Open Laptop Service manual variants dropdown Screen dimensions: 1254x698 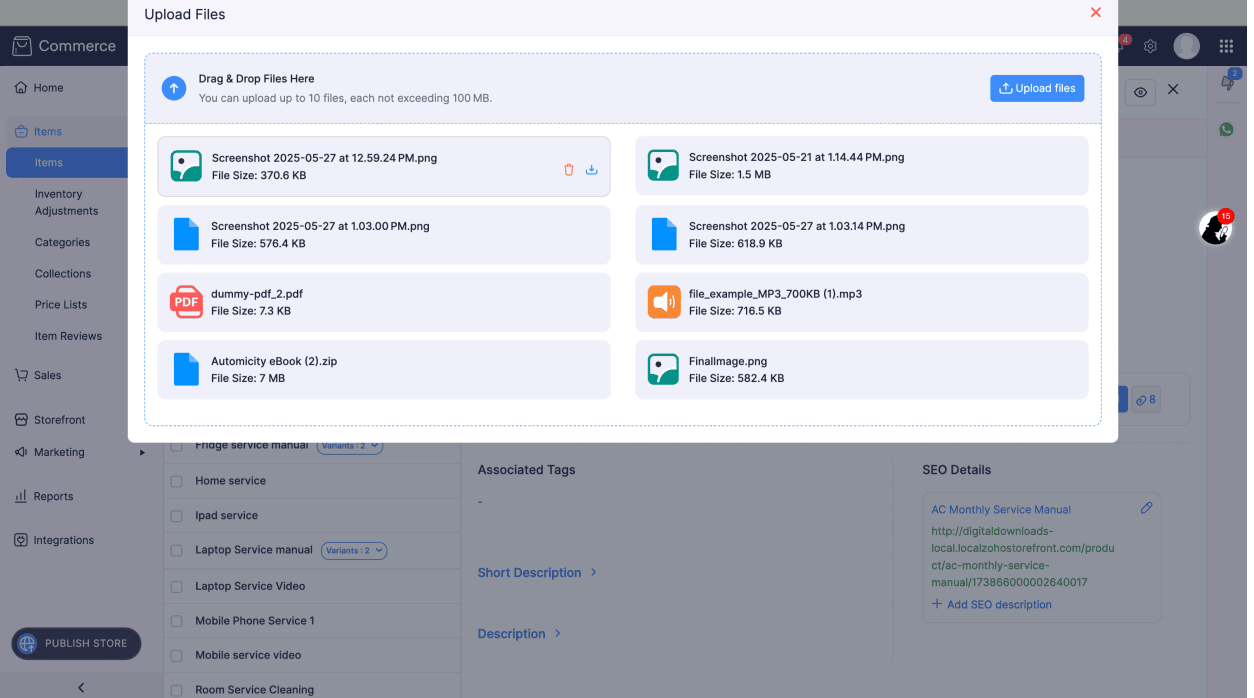click(354, 550)
